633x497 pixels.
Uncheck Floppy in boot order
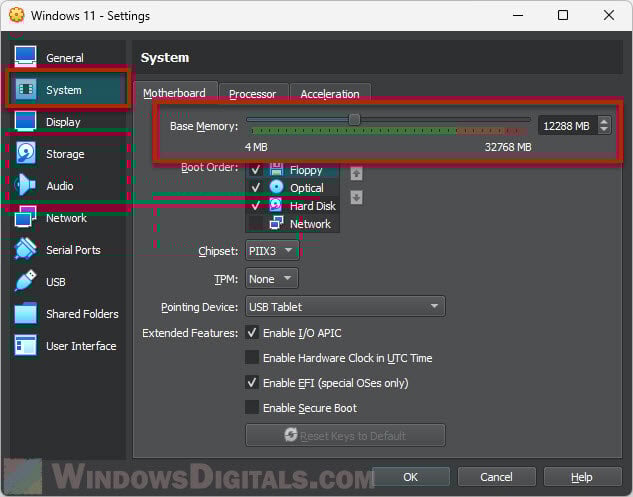256,170
